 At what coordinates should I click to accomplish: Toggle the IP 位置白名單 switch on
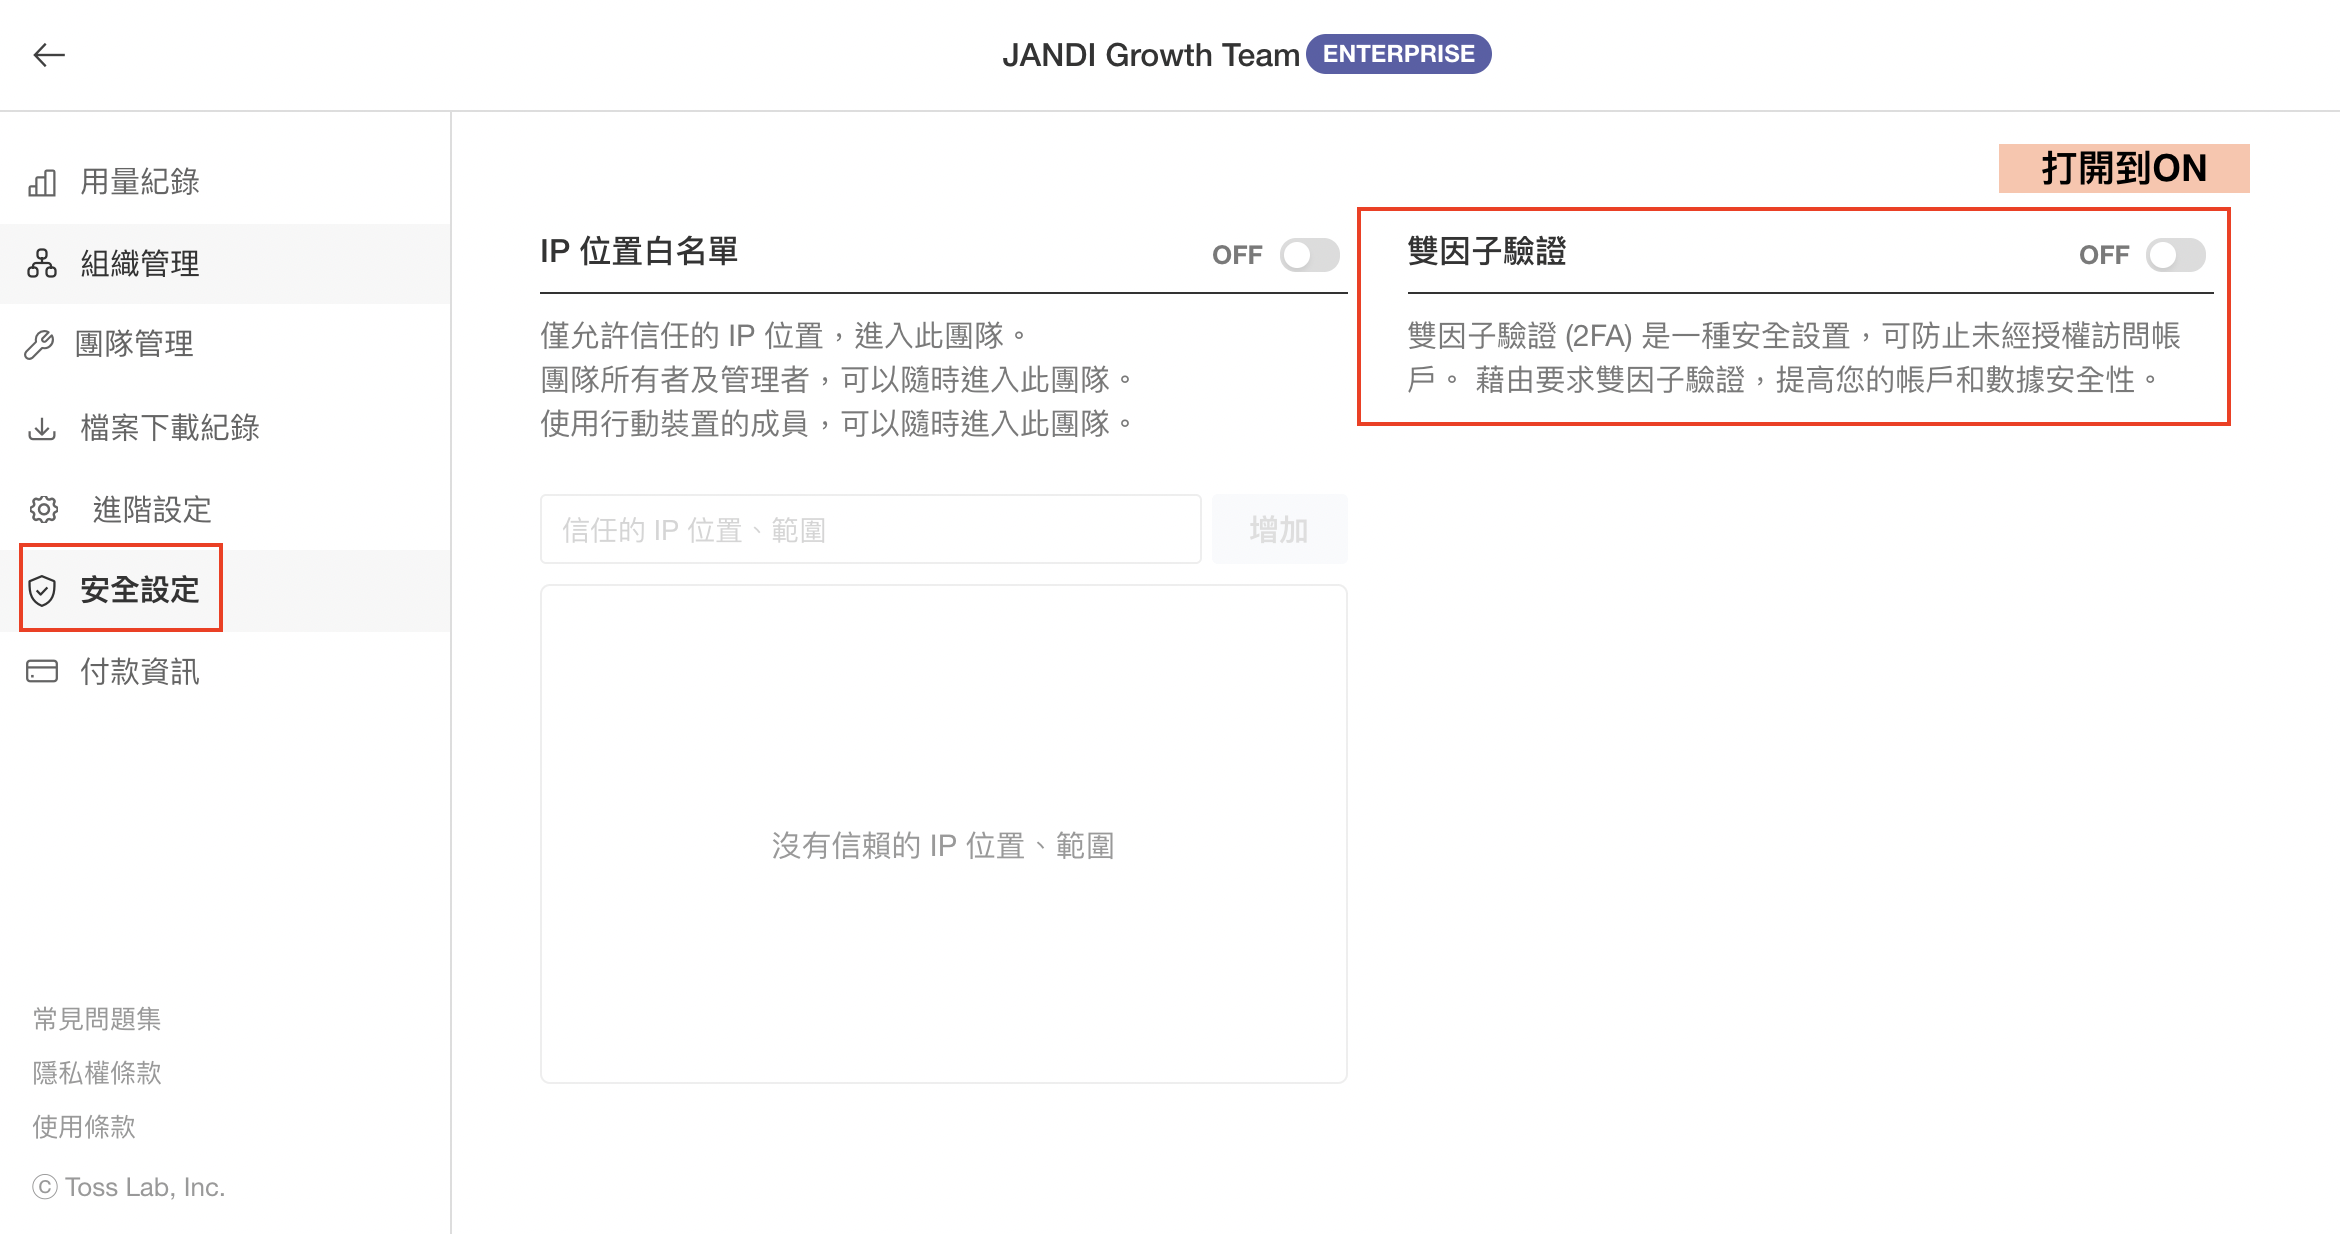[x=1309, y=255]
